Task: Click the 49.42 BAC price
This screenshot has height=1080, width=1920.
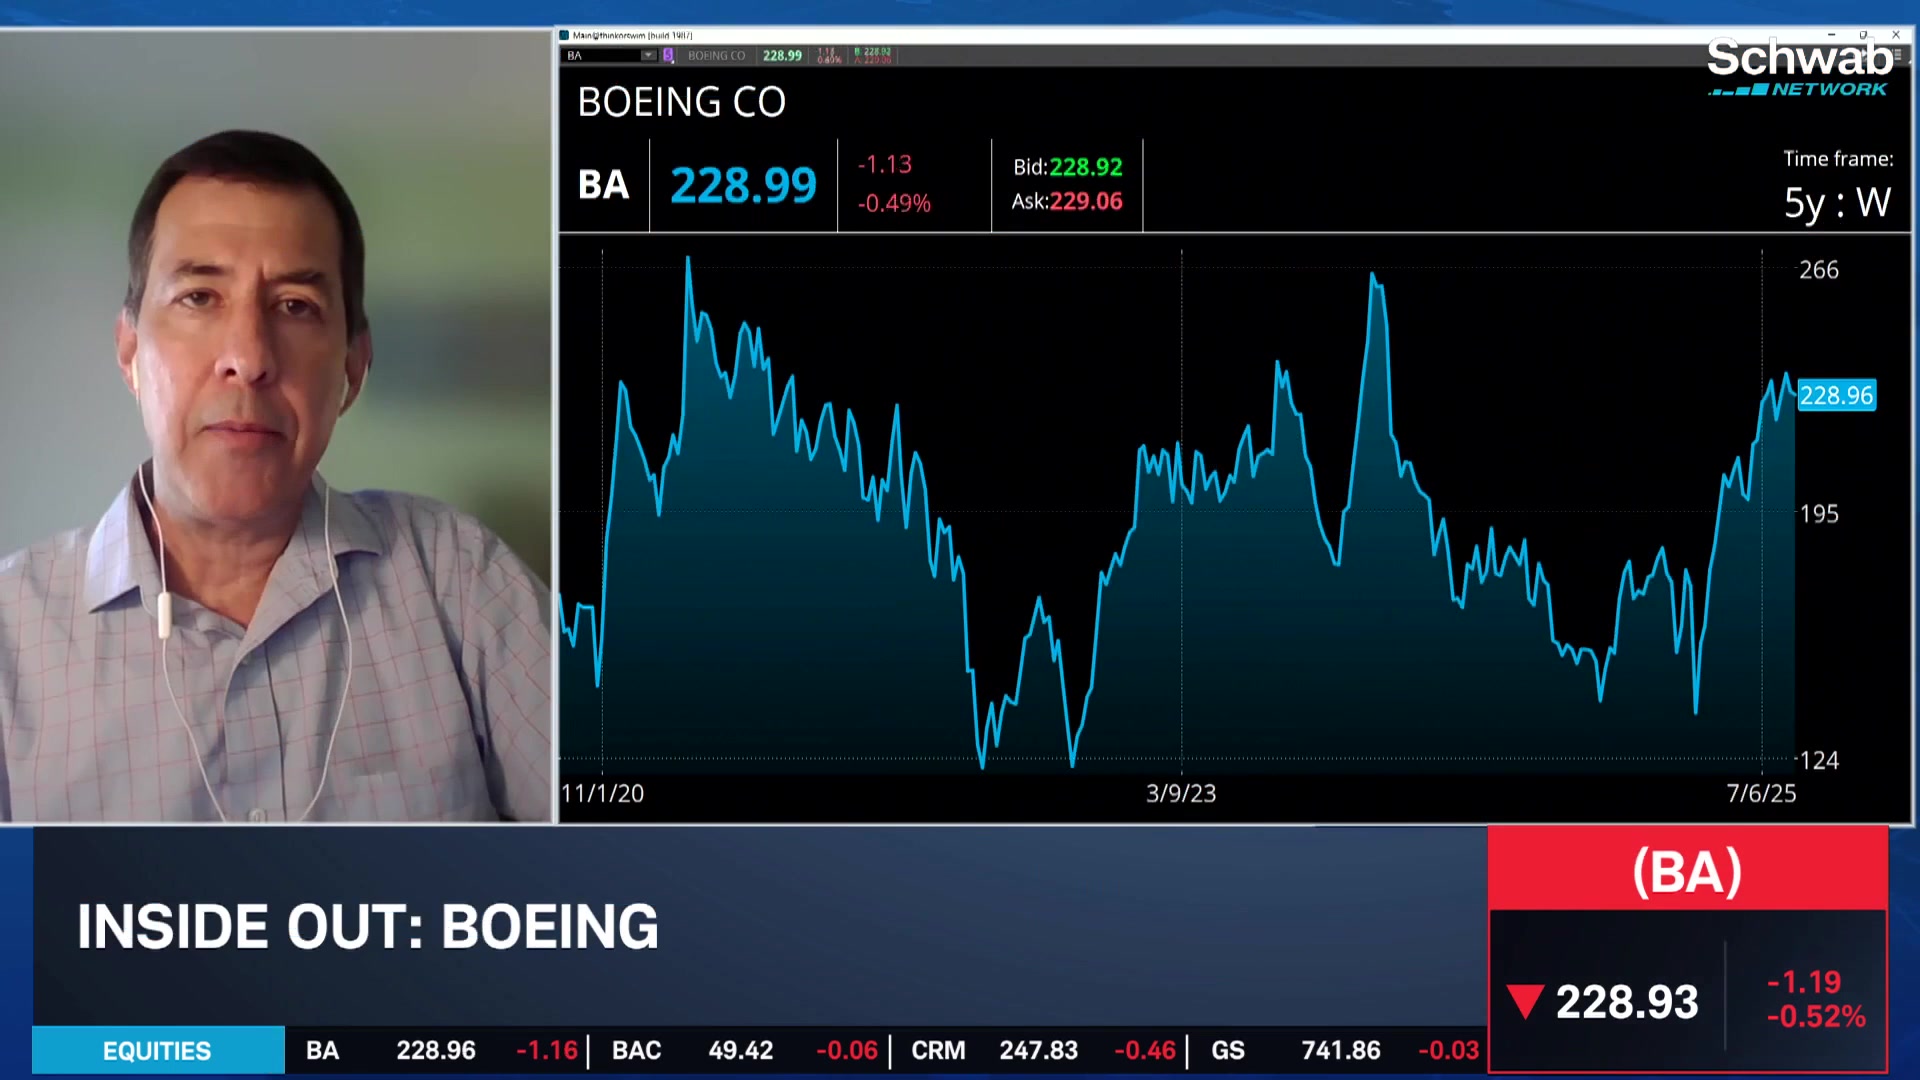Action: point(741,1051)
